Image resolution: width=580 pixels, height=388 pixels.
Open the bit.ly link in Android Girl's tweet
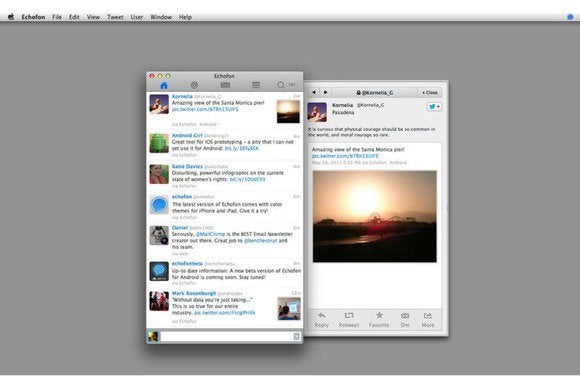(x=242, y=148)
